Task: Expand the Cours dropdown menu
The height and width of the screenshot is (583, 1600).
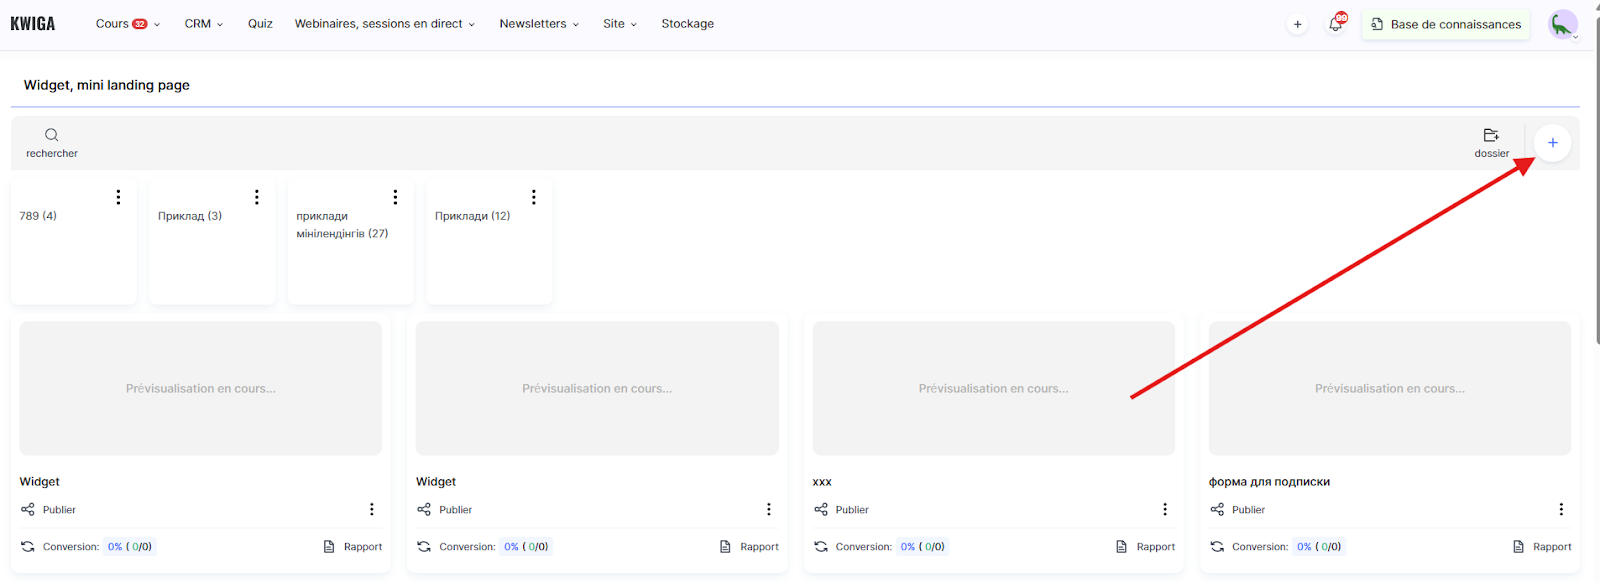Action: point(127,24)
